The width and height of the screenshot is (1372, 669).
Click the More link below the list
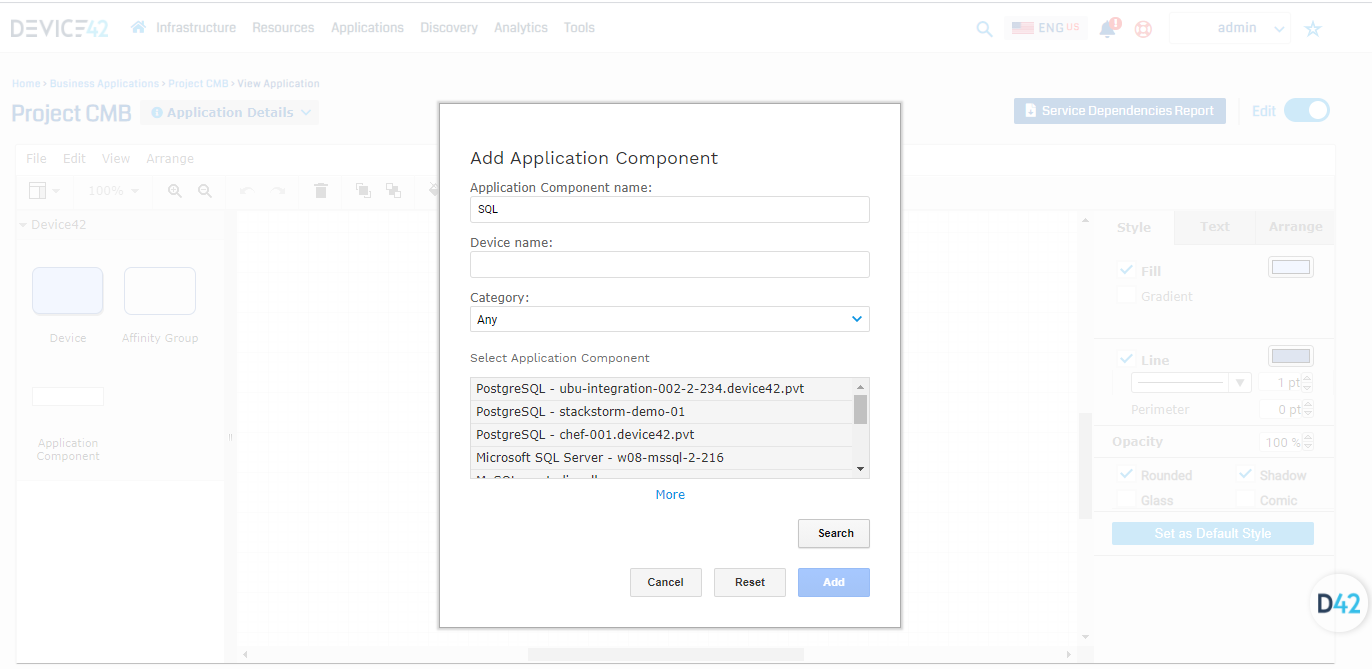(x=670, y=495)
